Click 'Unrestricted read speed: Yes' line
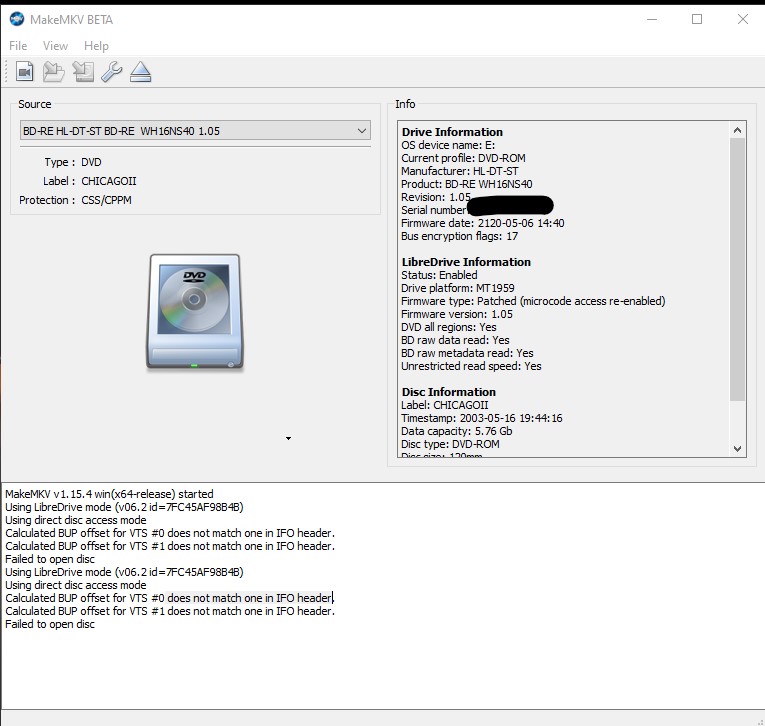765x726 pixels. 471,366
